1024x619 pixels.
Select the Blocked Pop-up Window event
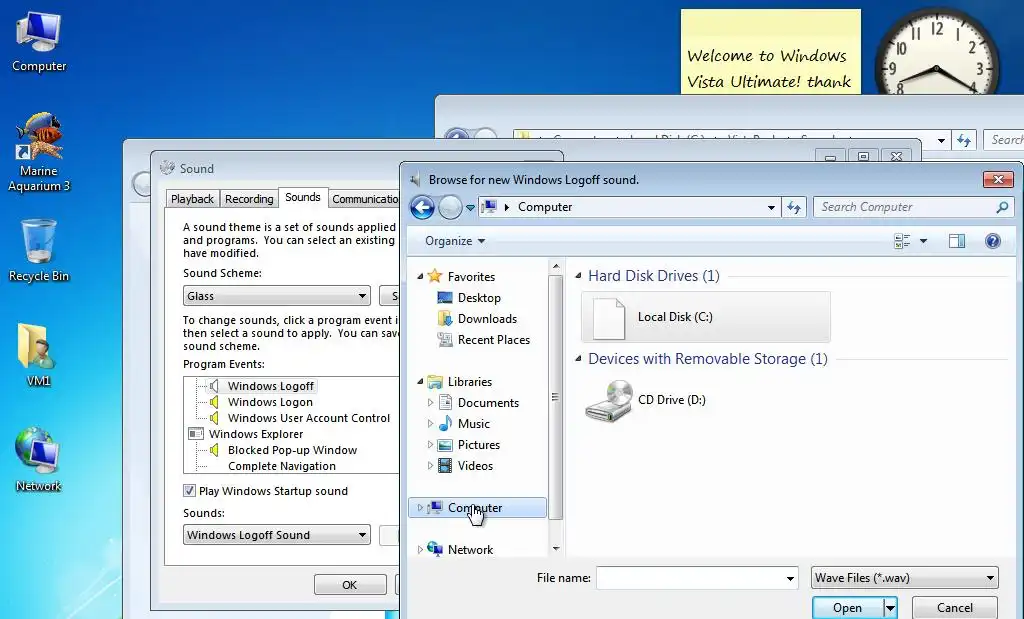292,450
